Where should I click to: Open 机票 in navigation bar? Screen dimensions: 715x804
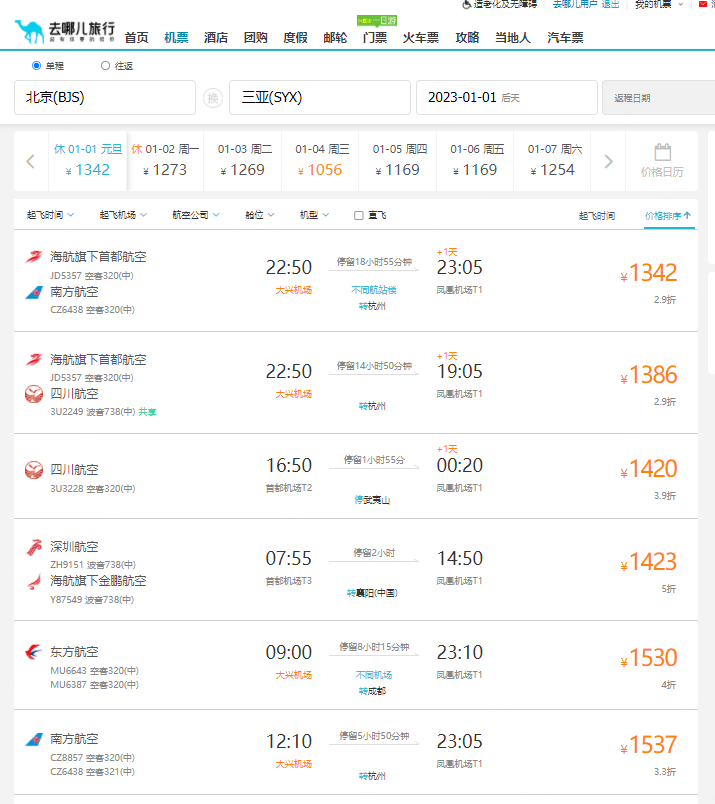[x=176, y=38]
